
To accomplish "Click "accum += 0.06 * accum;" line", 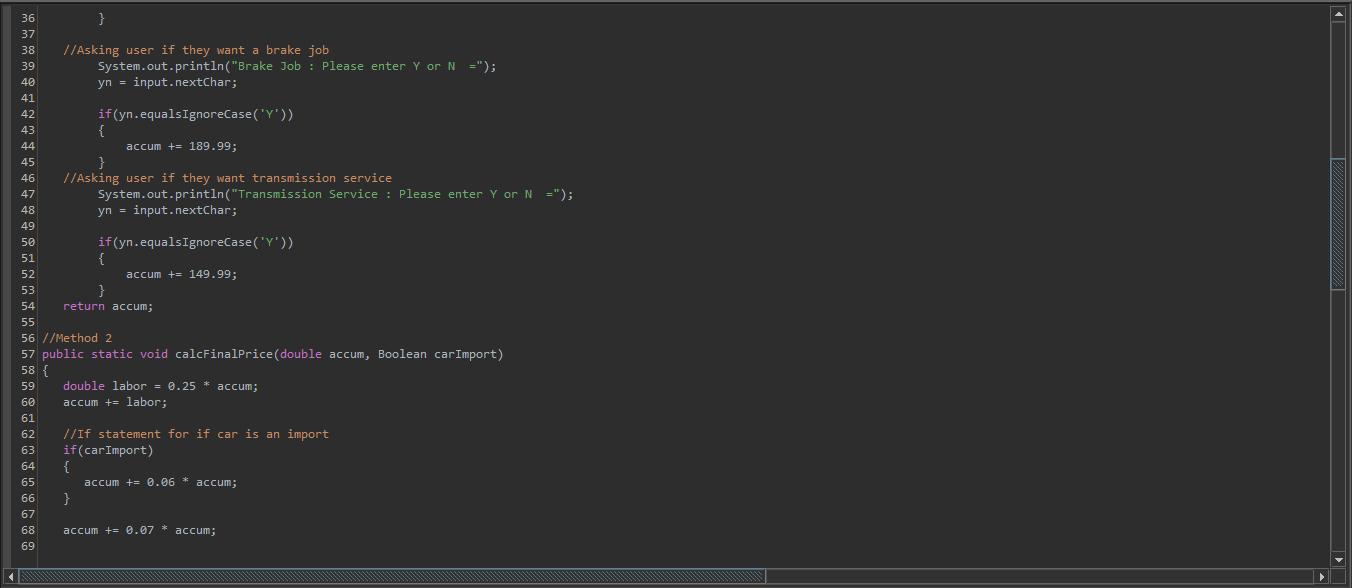I will (x=161, y=482).
